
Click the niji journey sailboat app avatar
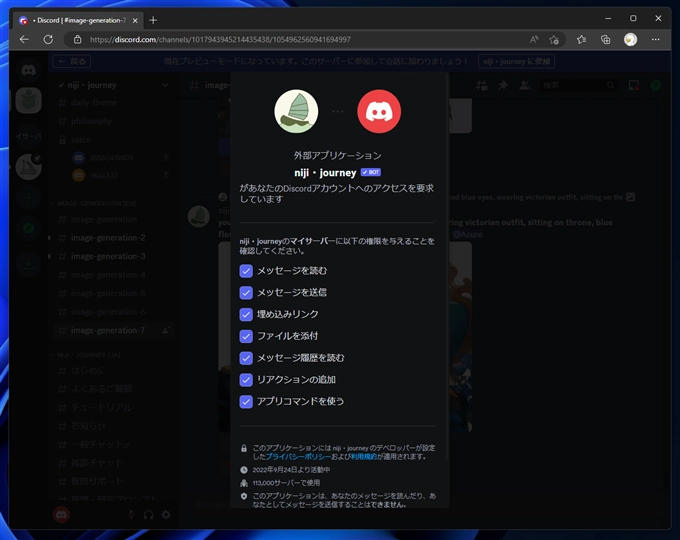click(x=296, y=111)
